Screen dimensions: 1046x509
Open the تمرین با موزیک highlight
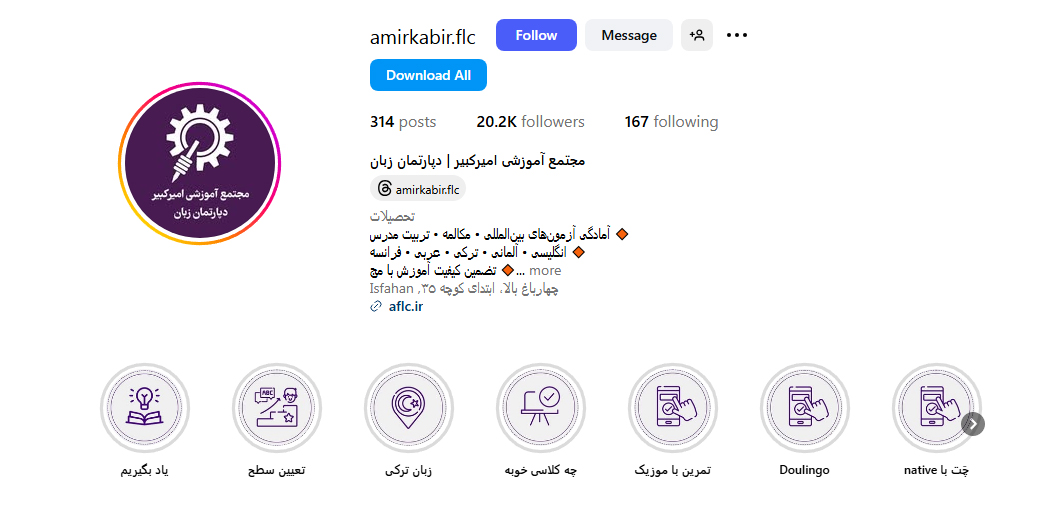click(x=672, y=407)
